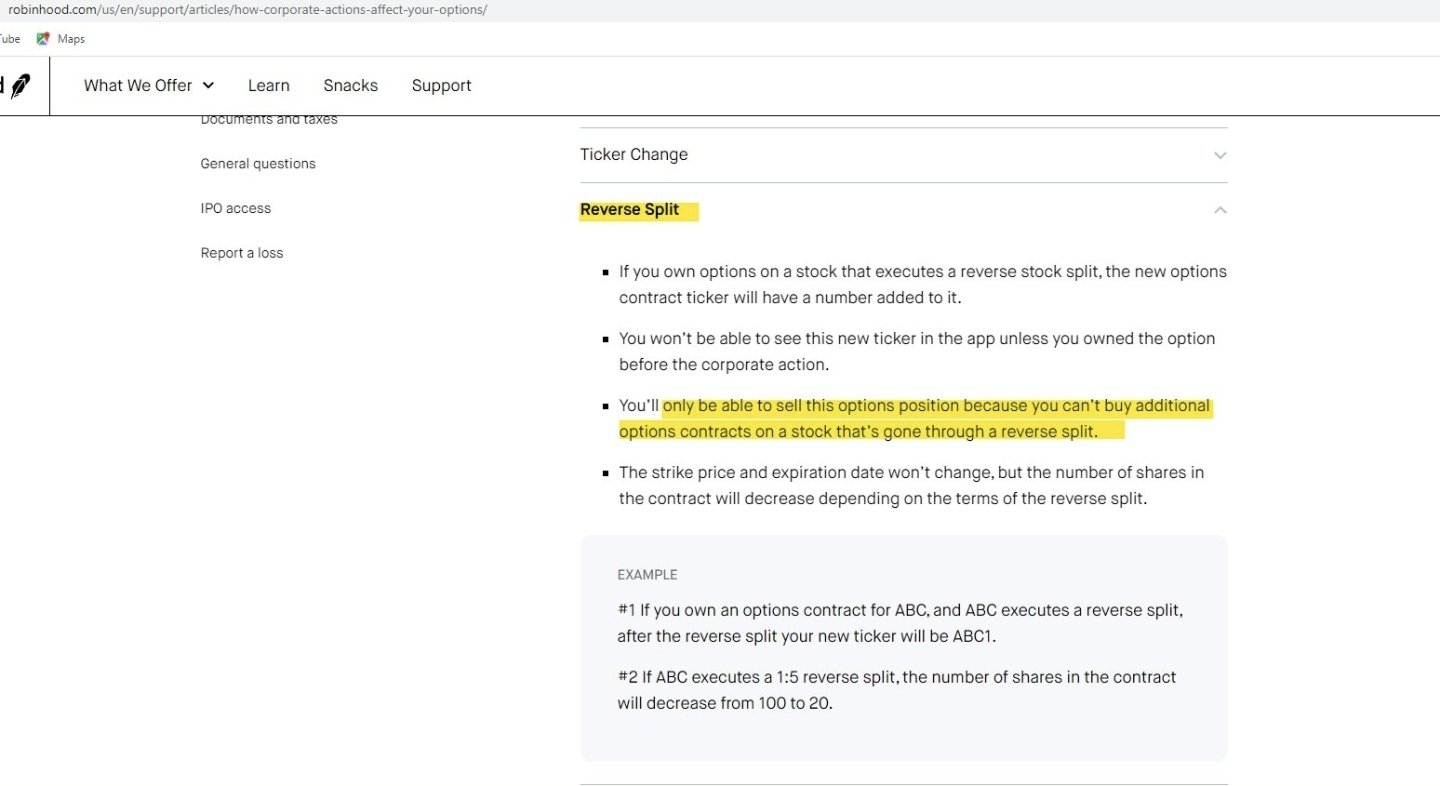Click the Robinhood feather logo

(20, 86)
